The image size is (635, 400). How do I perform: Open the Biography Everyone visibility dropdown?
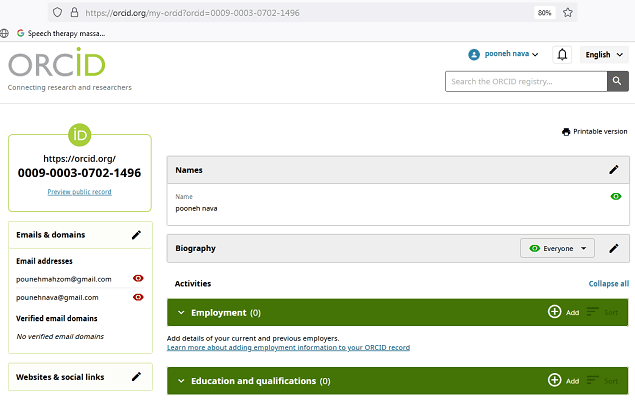point(557,248)
